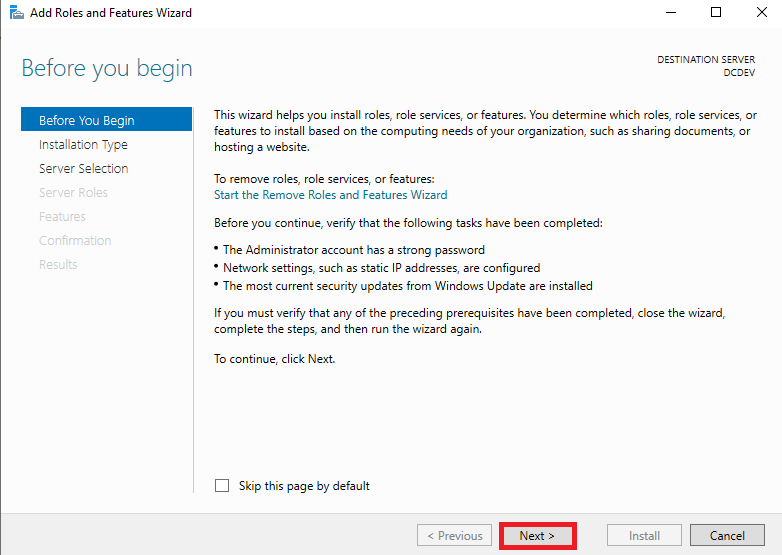Click the 'Skip this page by default' label text

pyautogui.click(x=304, y=486)
